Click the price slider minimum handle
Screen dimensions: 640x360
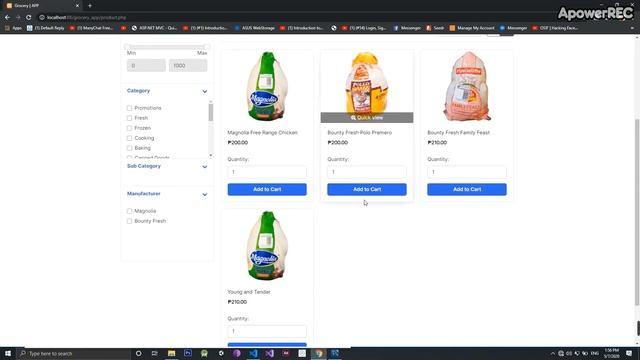pyautogui.click(x=127, y=47)
